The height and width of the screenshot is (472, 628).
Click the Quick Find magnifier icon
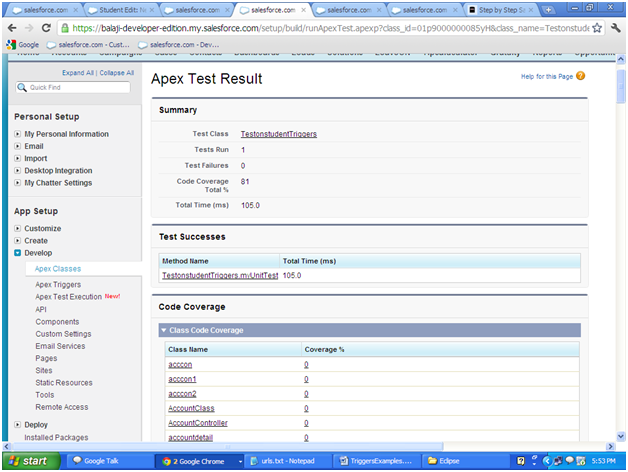[x=22, y=87]
